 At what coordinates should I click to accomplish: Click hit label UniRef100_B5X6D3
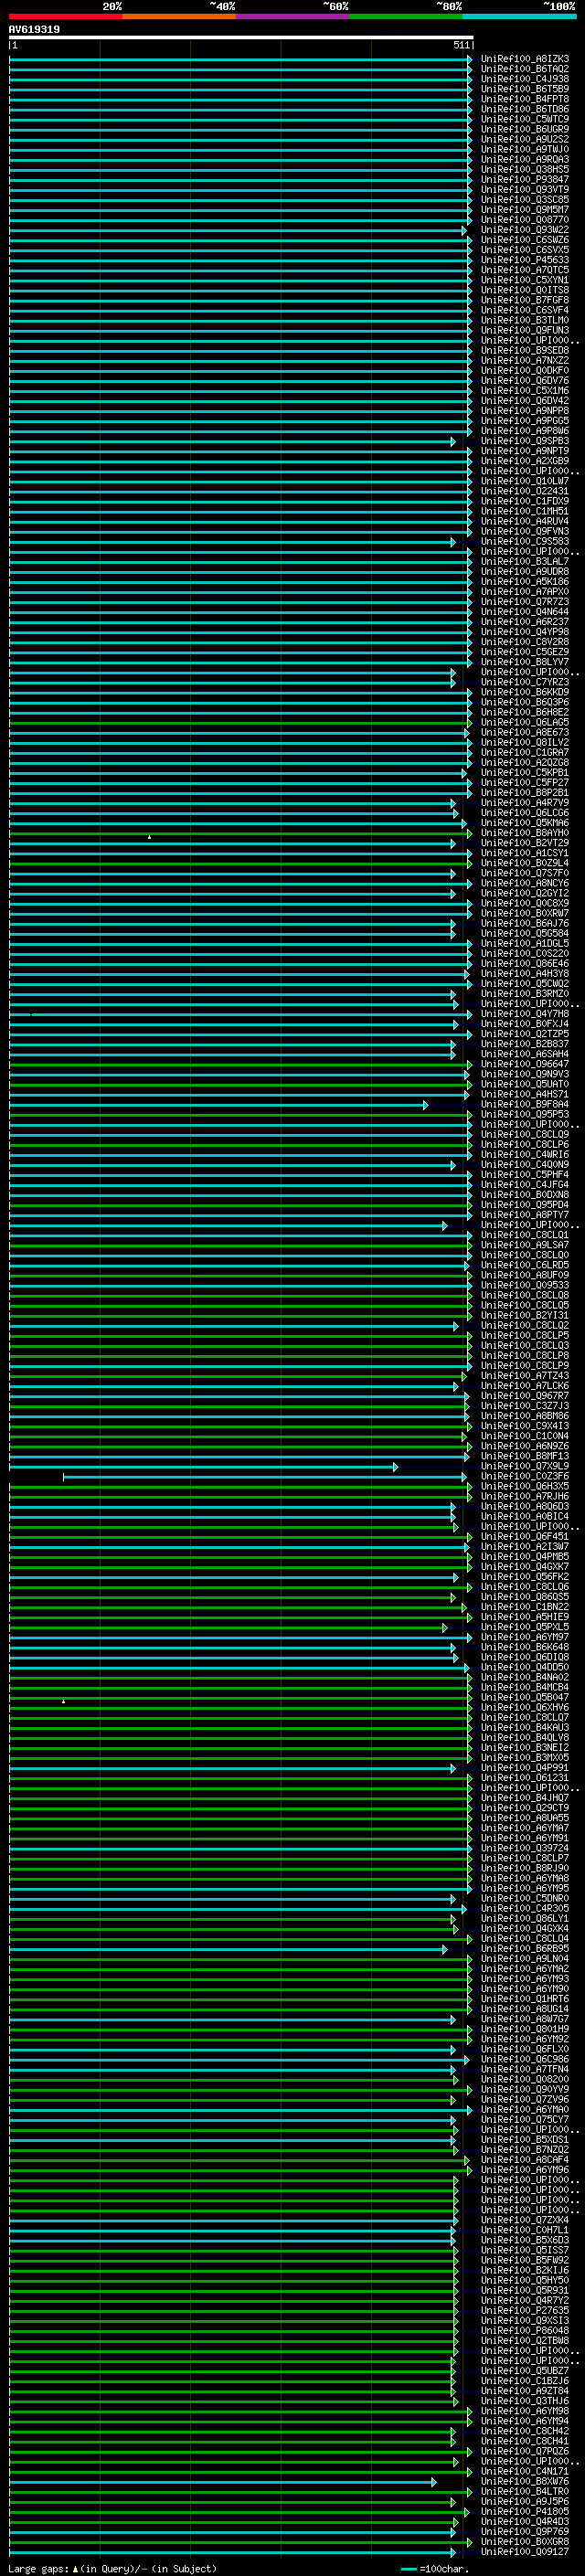click(x=525, y=2240)
